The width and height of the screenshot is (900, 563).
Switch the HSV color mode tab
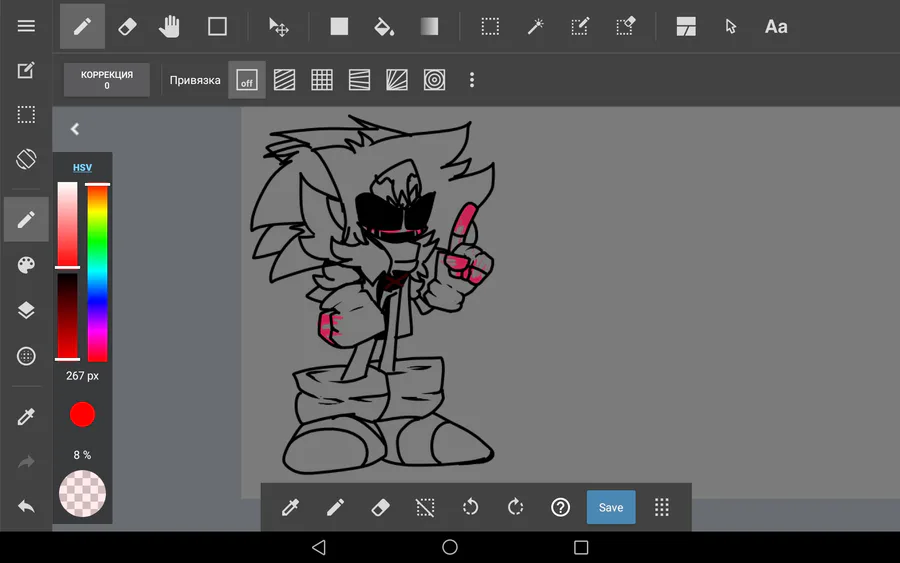click(x=82, y=168)
